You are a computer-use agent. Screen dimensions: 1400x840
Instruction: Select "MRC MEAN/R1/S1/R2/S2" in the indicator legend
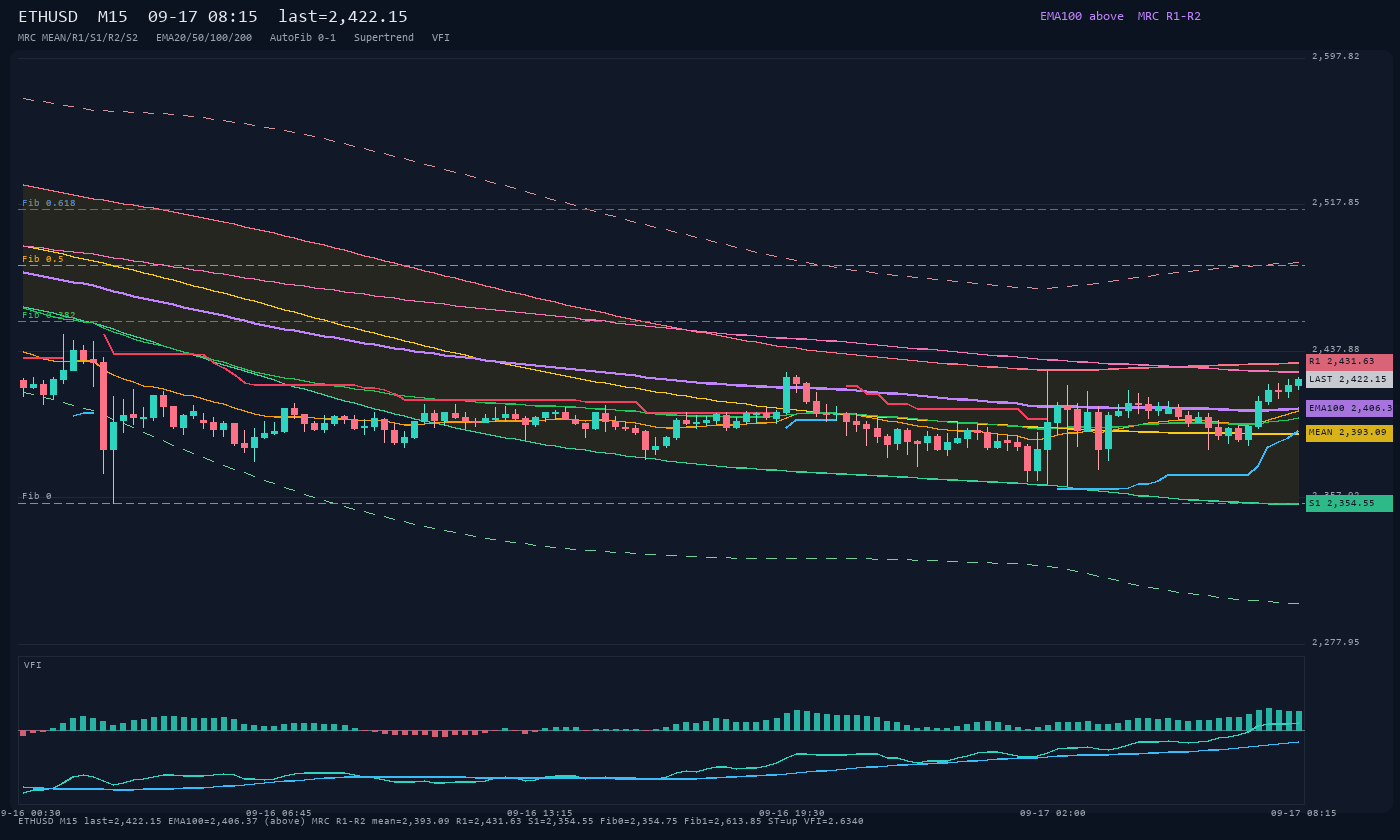[x=78, y=38]
